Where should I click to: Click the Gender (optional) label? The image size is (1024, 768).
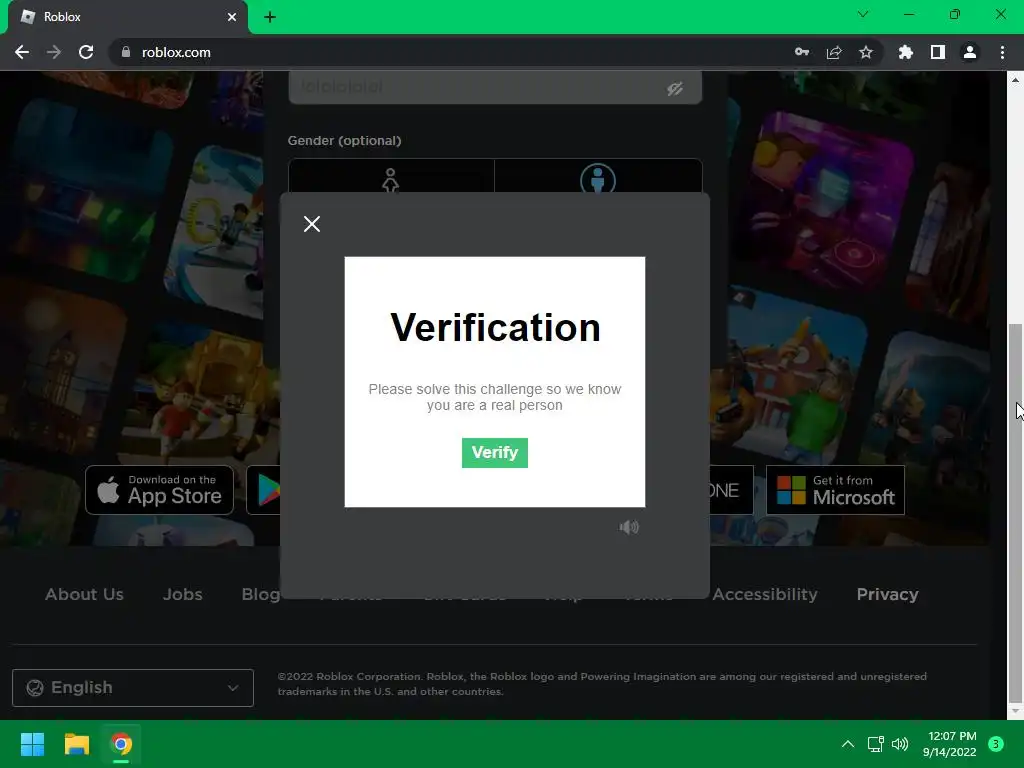(344, 140)
